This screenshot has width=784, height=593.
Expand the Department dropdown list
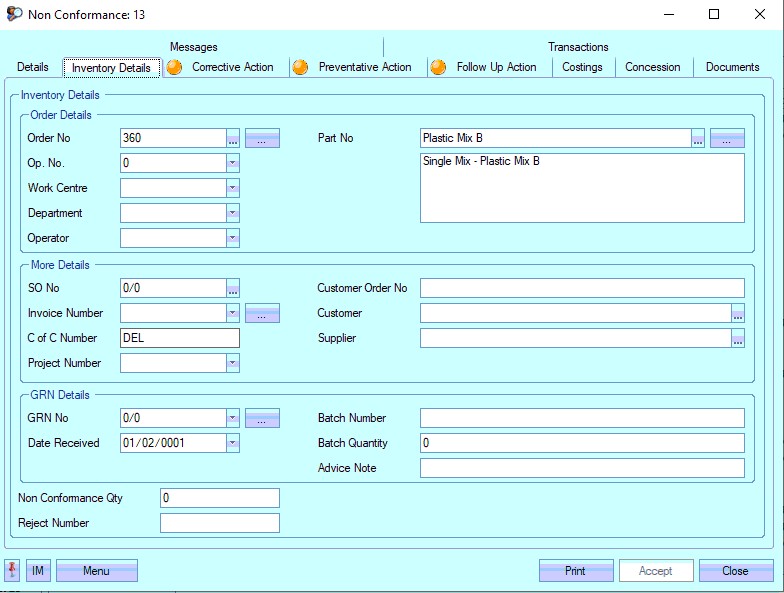coord(233,213)
